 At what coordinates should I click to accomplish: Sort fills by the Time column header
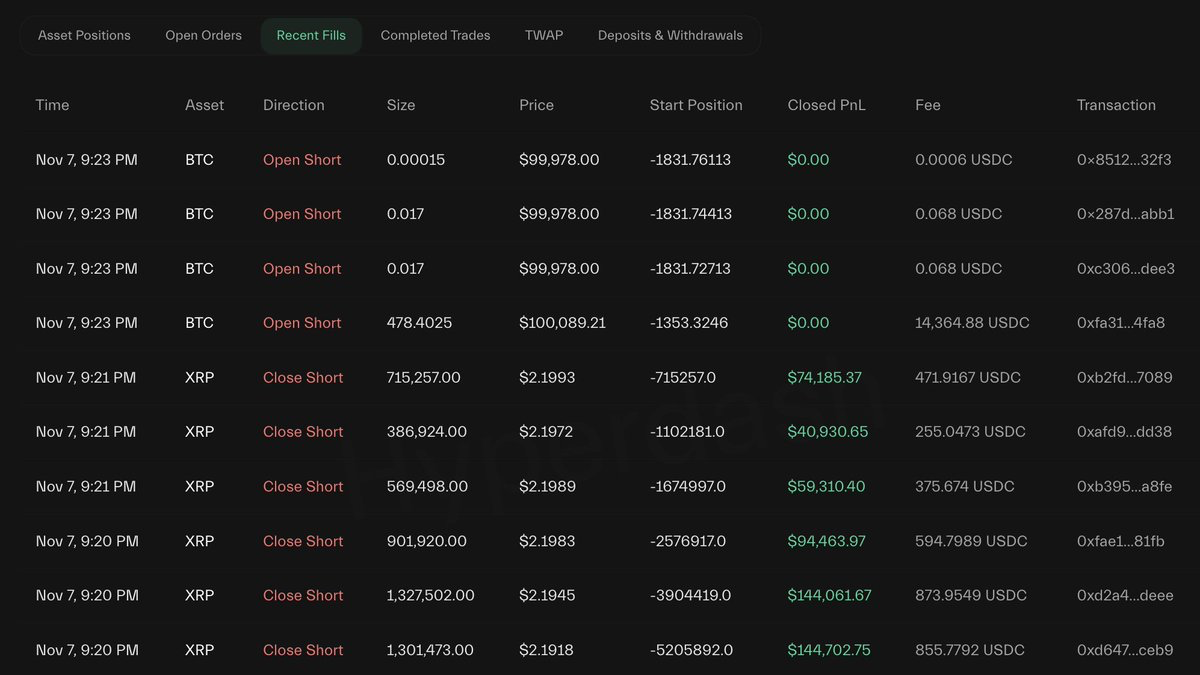pos(52,105)
